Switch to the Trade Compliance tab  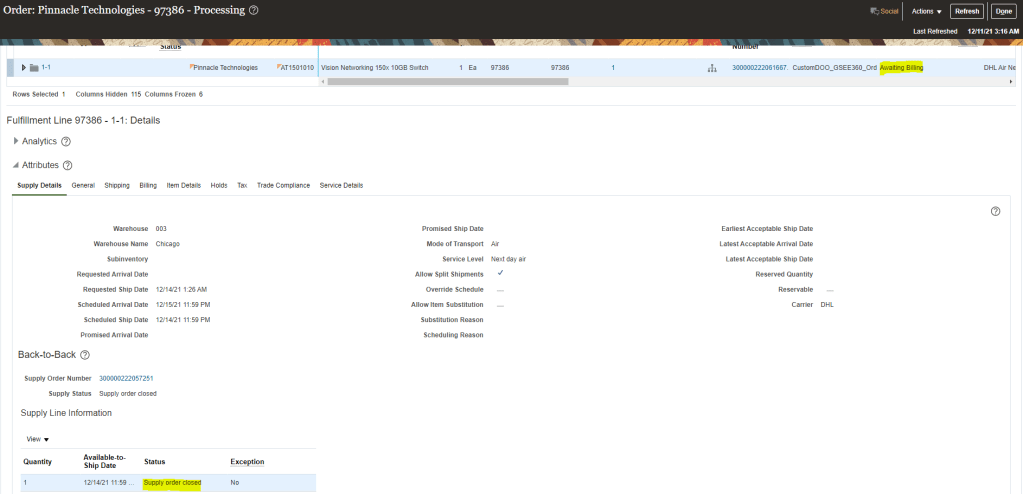[x=283, y=185]
